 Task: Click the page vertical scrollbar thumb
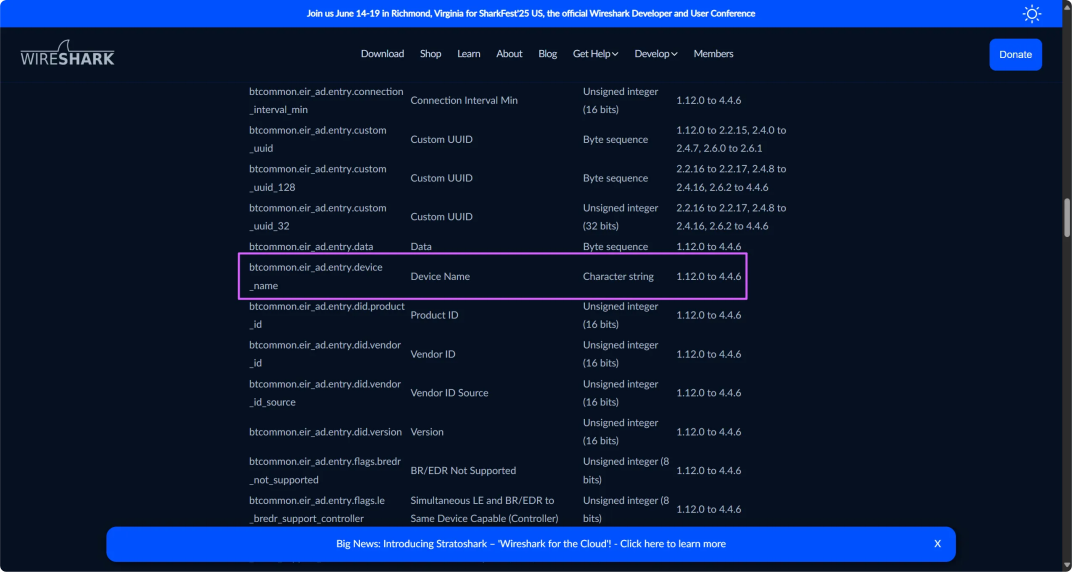pyautogui.click(x=1067, y=218)
